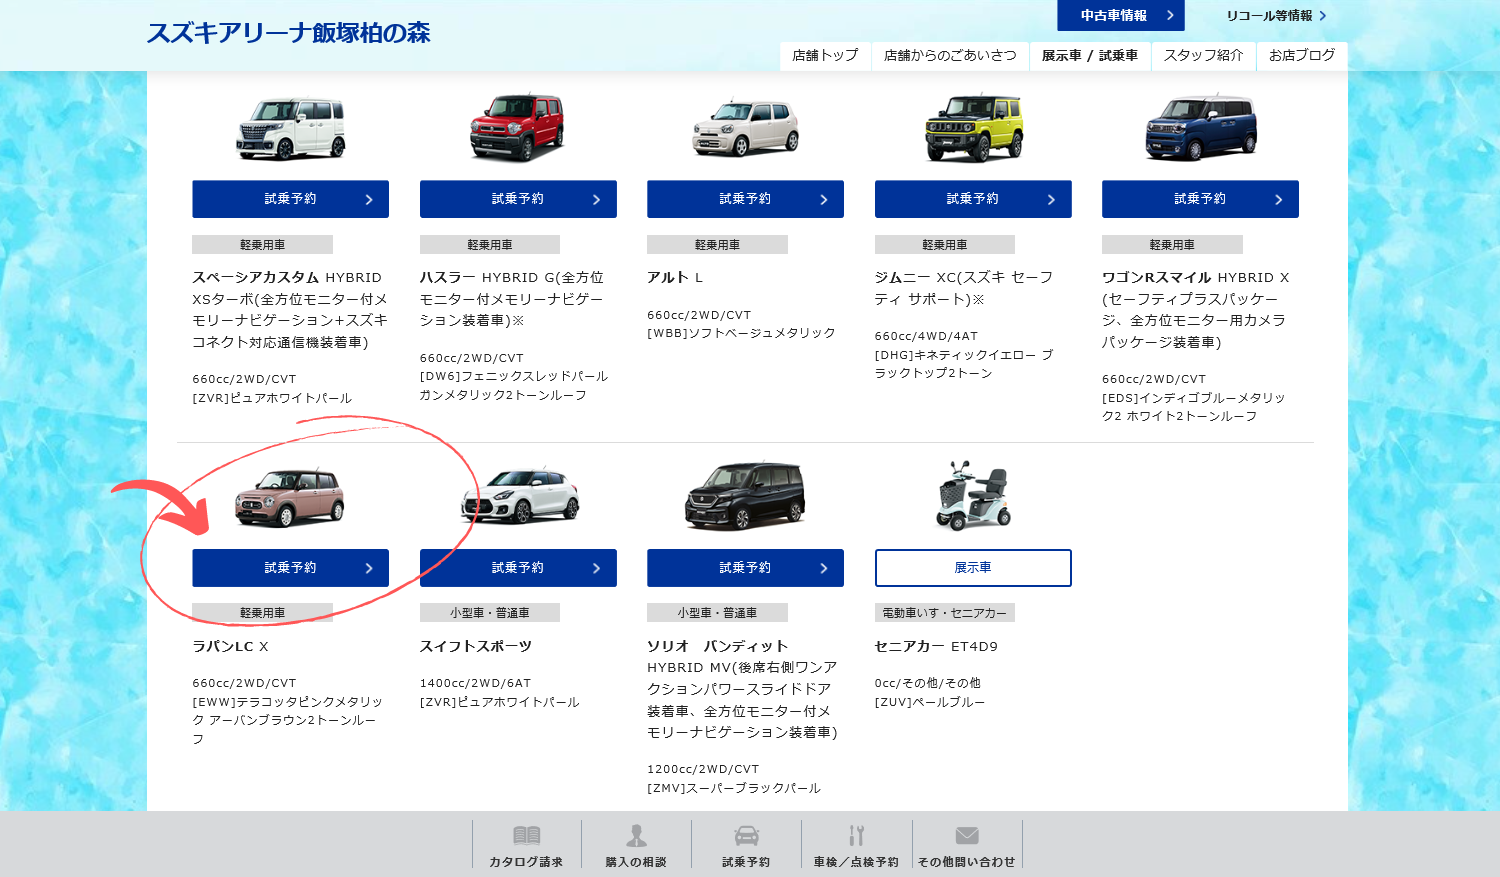This screenshot has width=1500, height=877.
Task: Book a test drive for Spacia Custom
Action: point(290,199)
